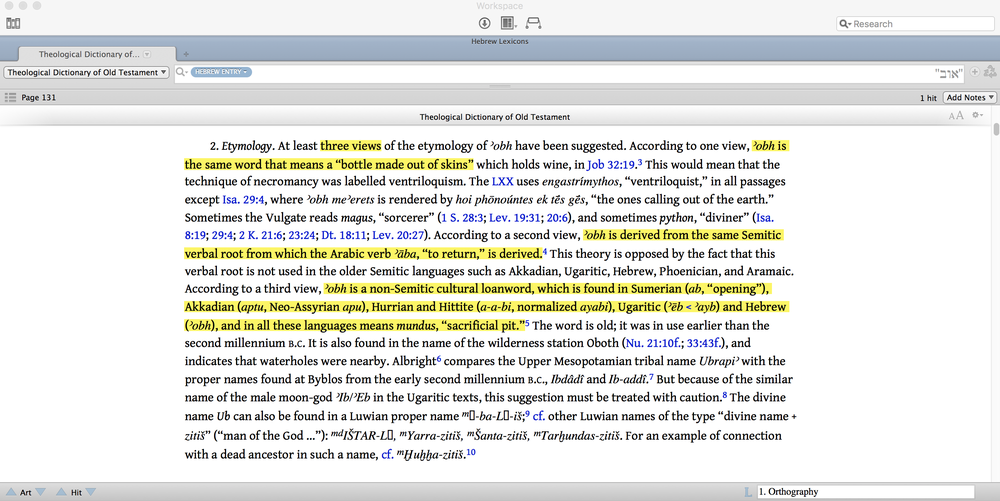Image resolution: width=1000 pixels, height=501 pixels.
Task: Click the table of contents list icon
Action: [x=10, y=97]
